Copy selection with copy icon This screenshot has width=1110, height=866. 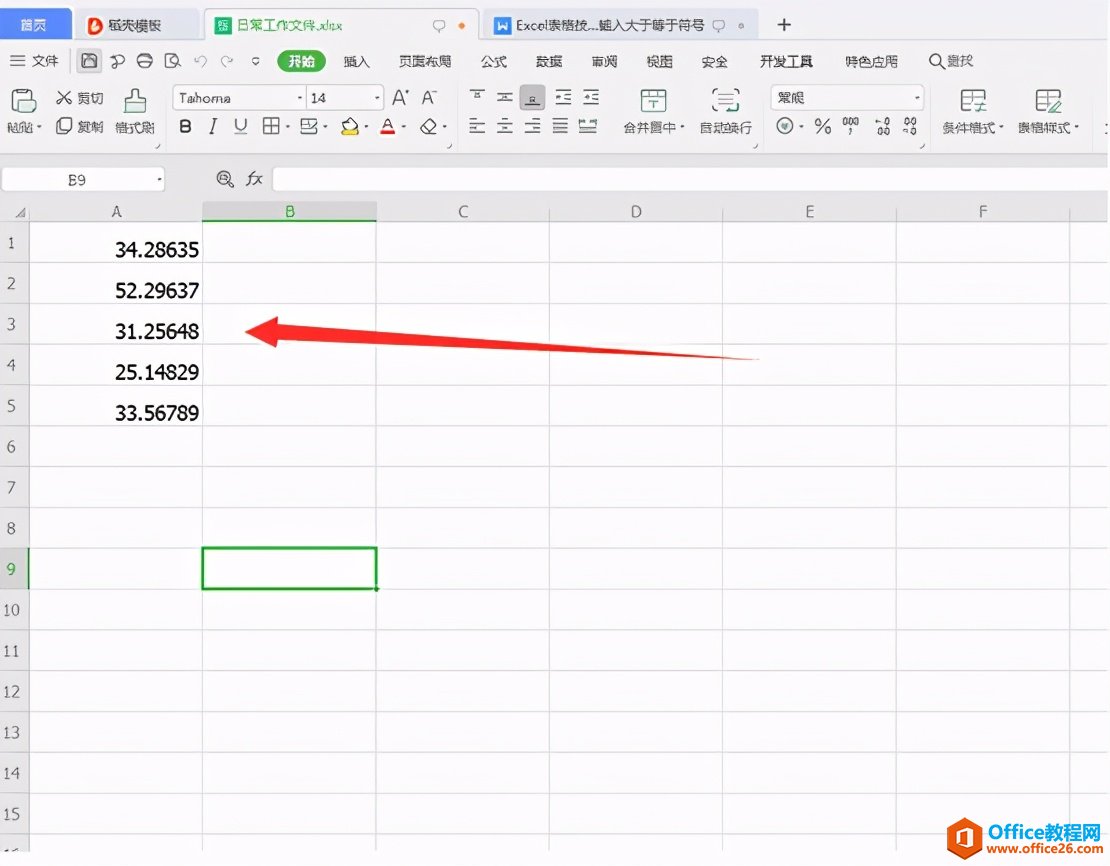pyautogui.click(x=64, y=126)
